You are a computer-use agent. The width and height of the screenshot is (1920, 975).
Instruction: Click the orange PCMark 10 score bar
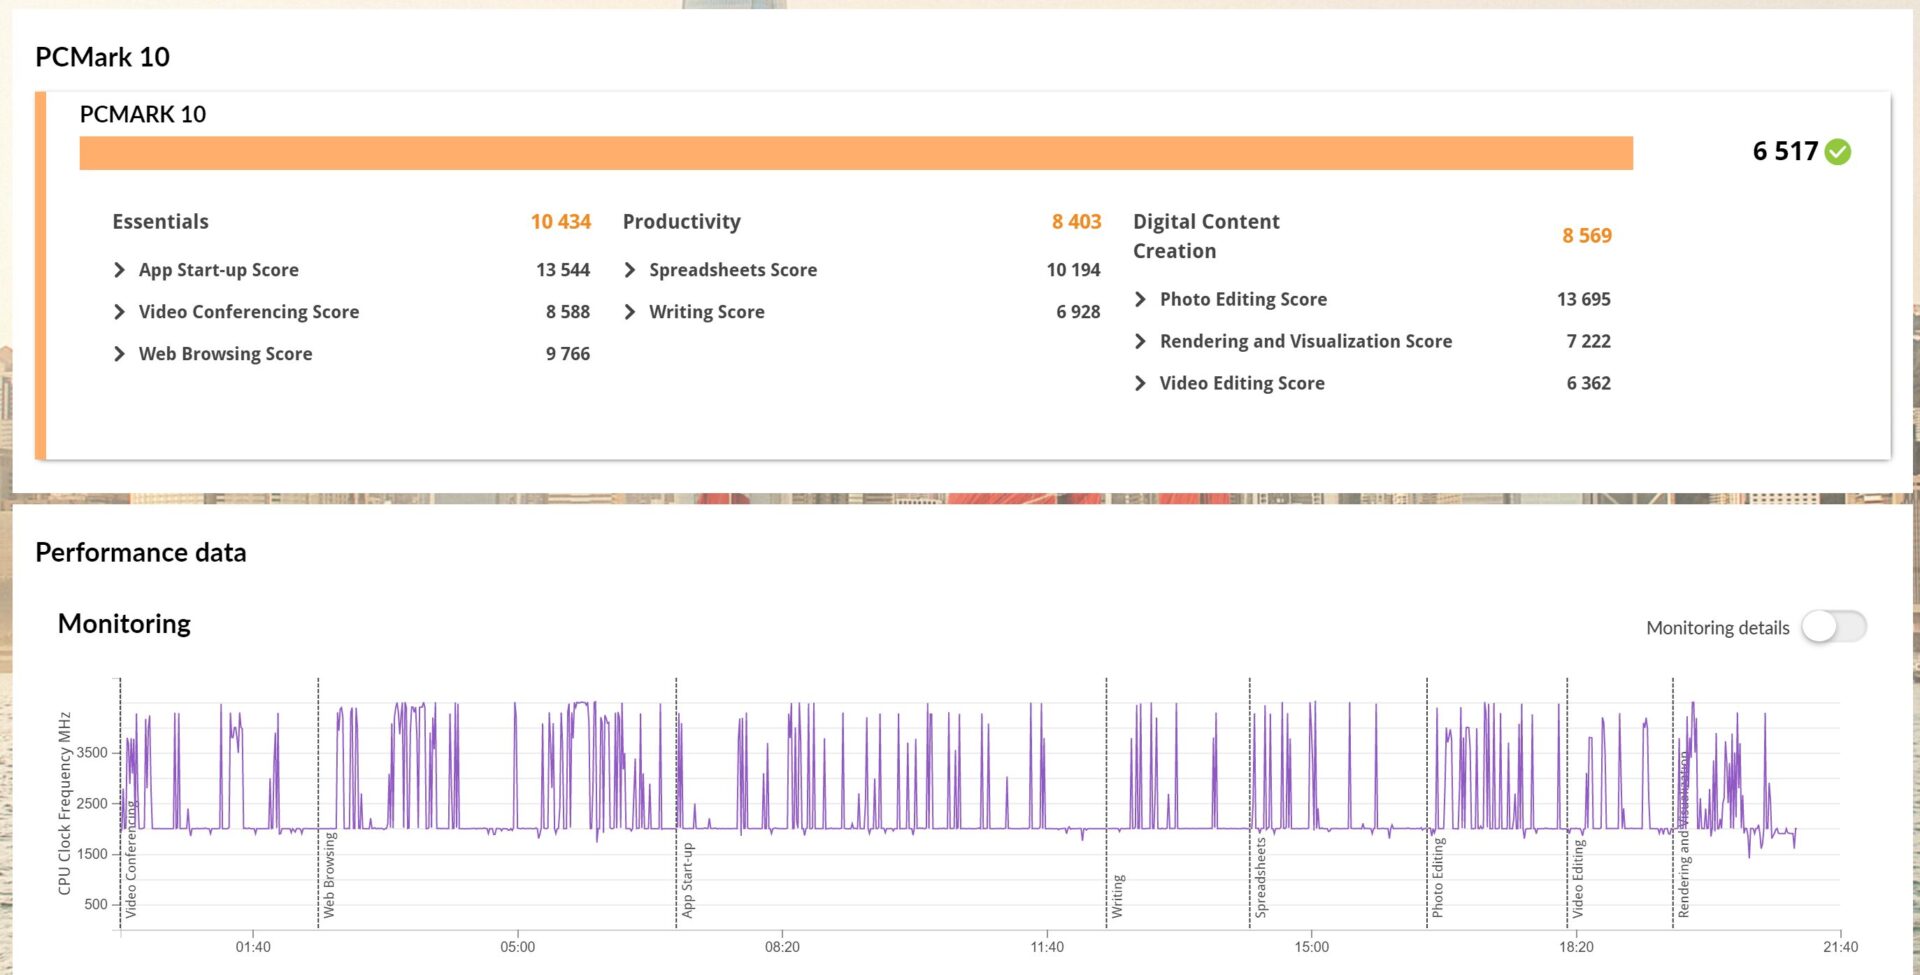855,153
